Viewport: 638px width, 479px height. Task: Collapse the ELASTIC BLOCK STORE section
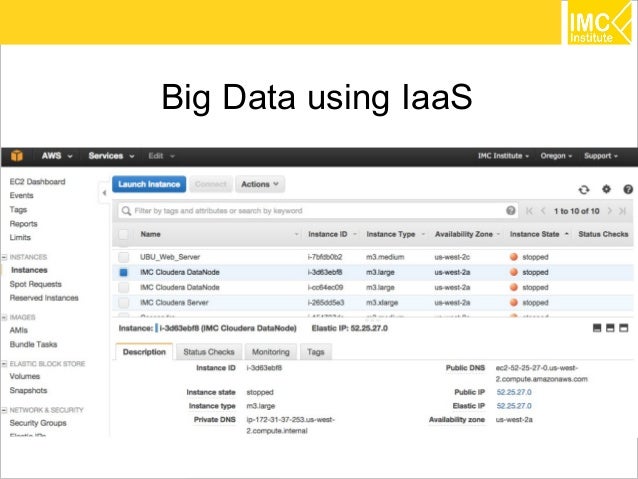(x=4, y=363)
